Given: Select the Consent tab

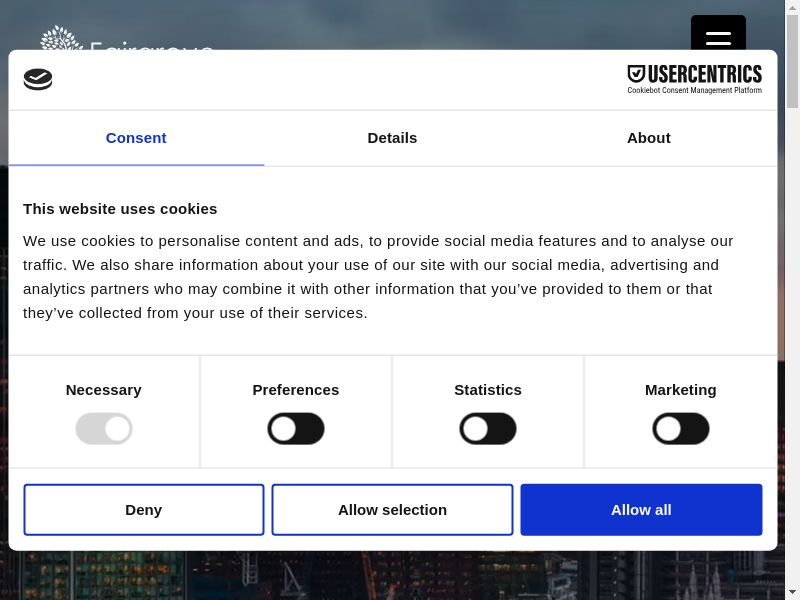Looking at the screenshot, I should tap(136, 138).
